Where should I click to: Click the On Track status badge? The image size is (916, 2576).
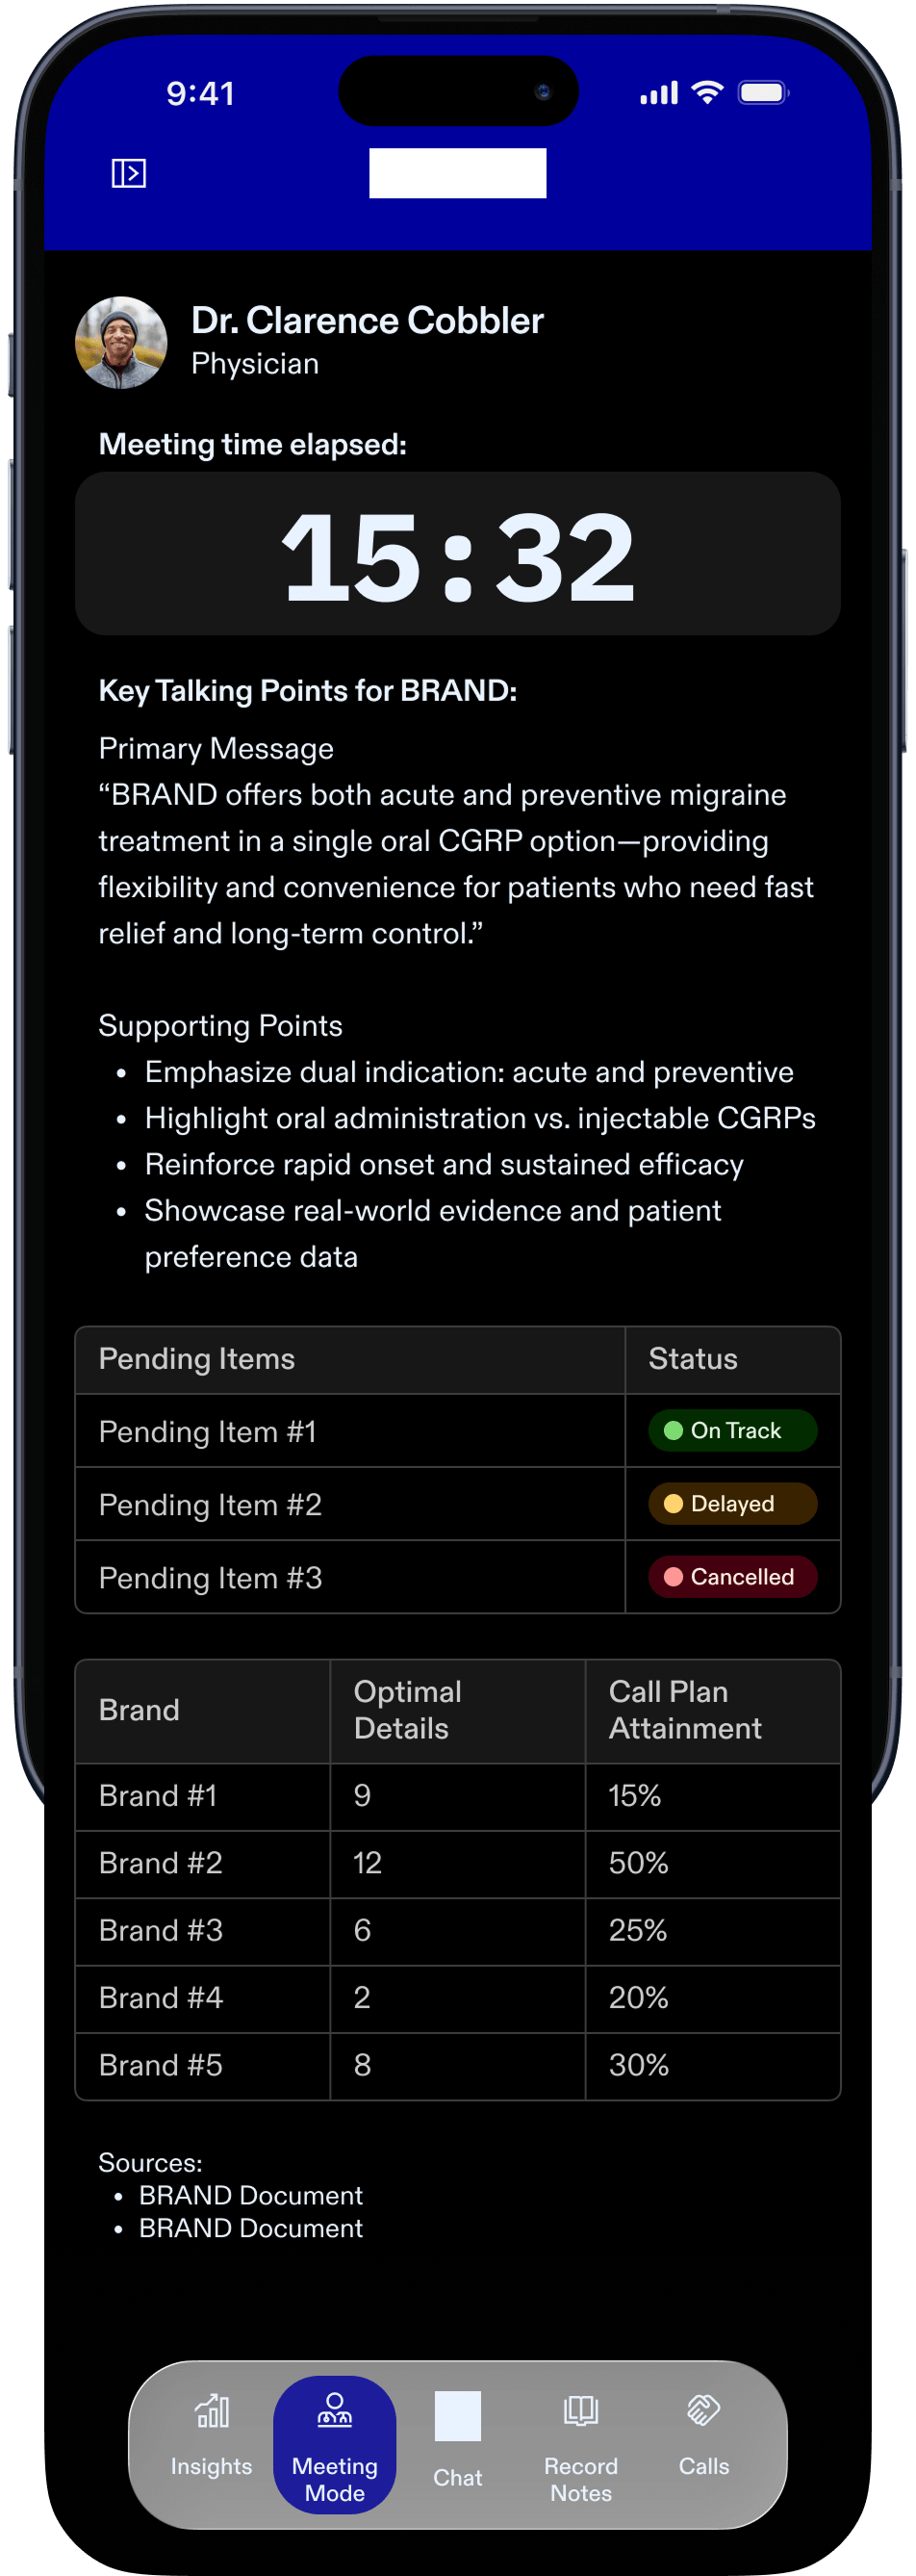click(732, 1431)
